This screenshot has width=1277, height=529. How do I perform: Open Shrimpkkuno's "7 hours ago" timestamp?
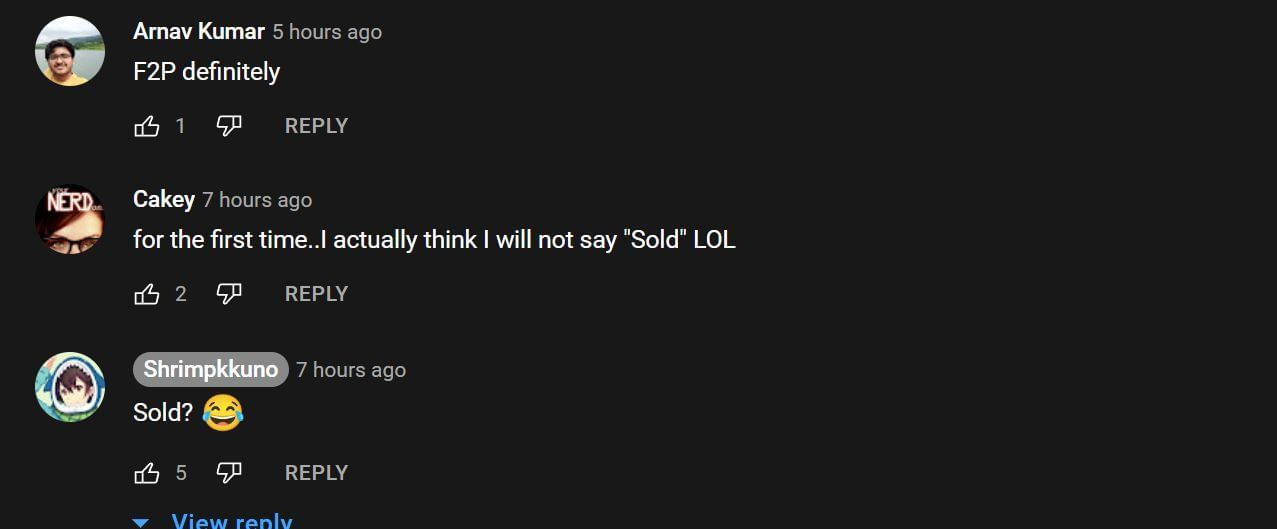pos(351,370)
